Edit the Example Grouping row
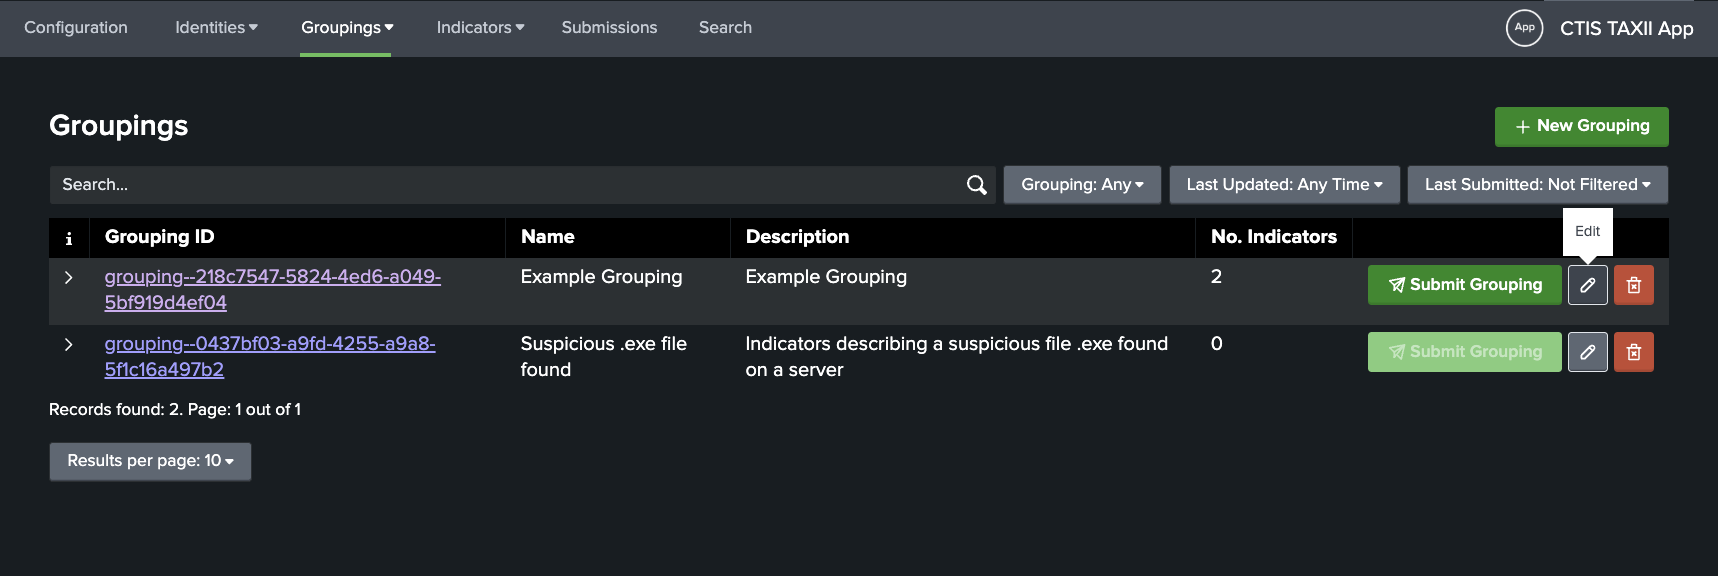This screenshot has width=1718, height=576. (1587, 285)
